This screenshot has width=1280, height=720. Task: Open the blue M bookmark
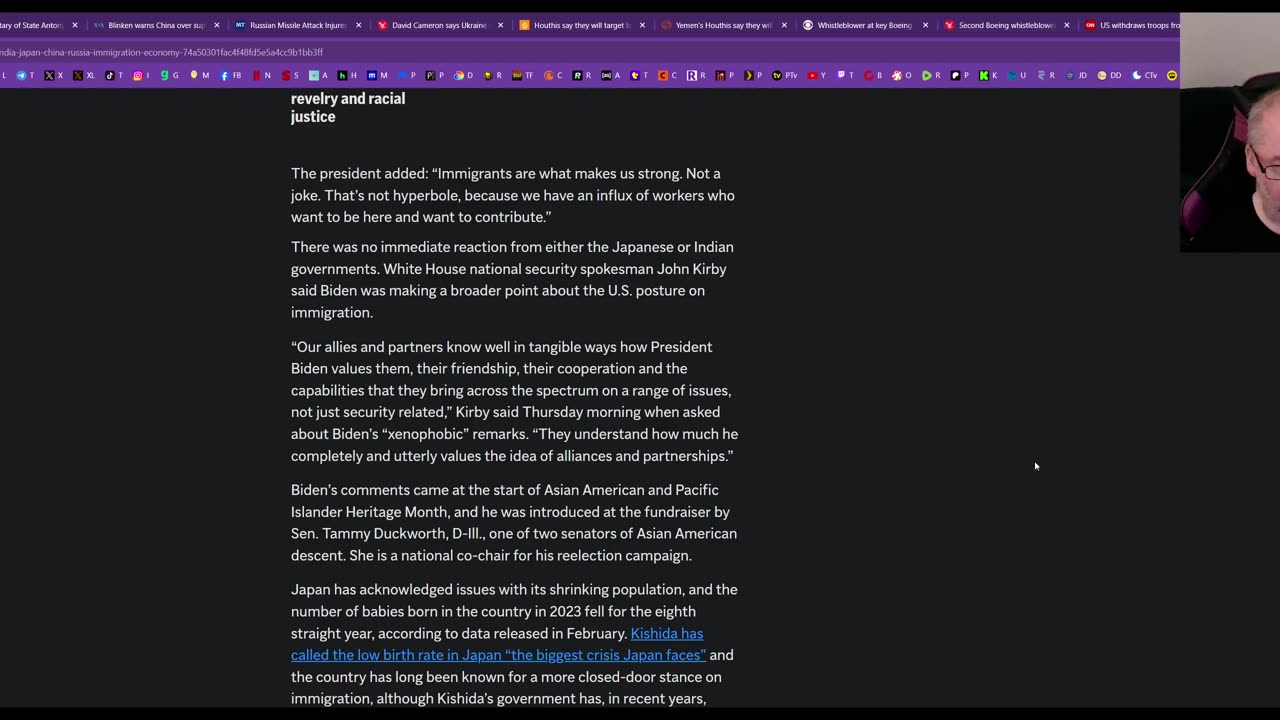(377, 75)
